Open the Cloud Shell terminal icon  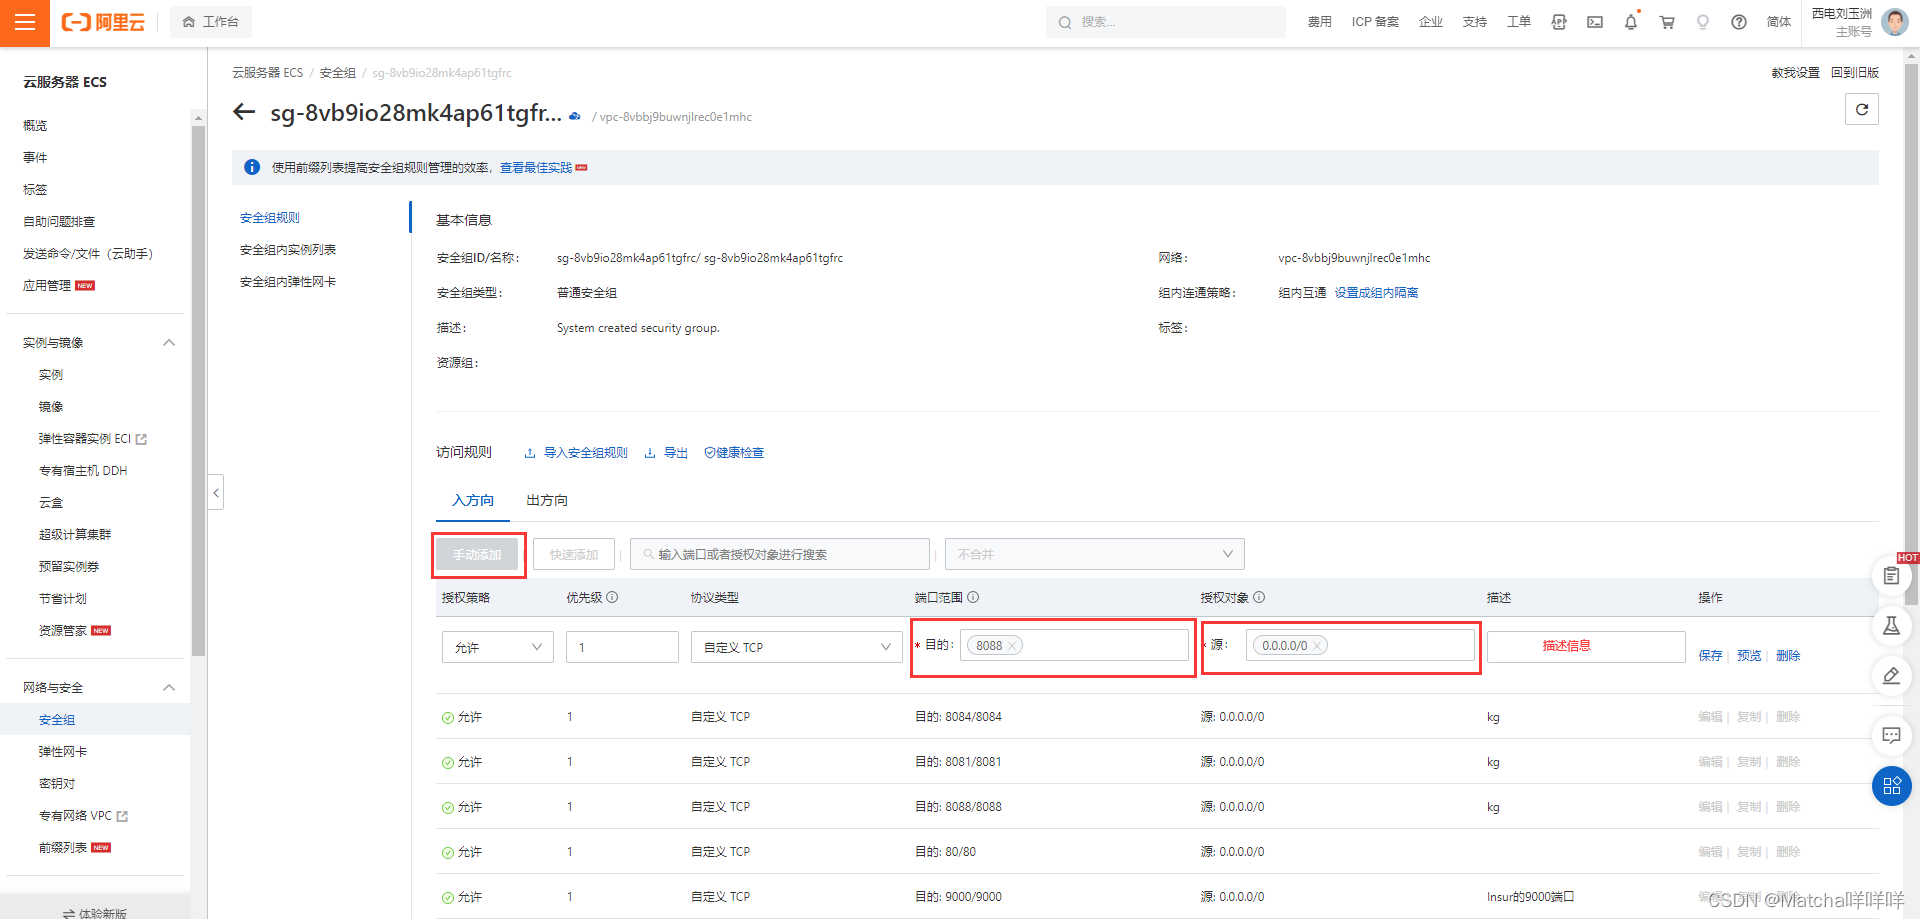1595,22
